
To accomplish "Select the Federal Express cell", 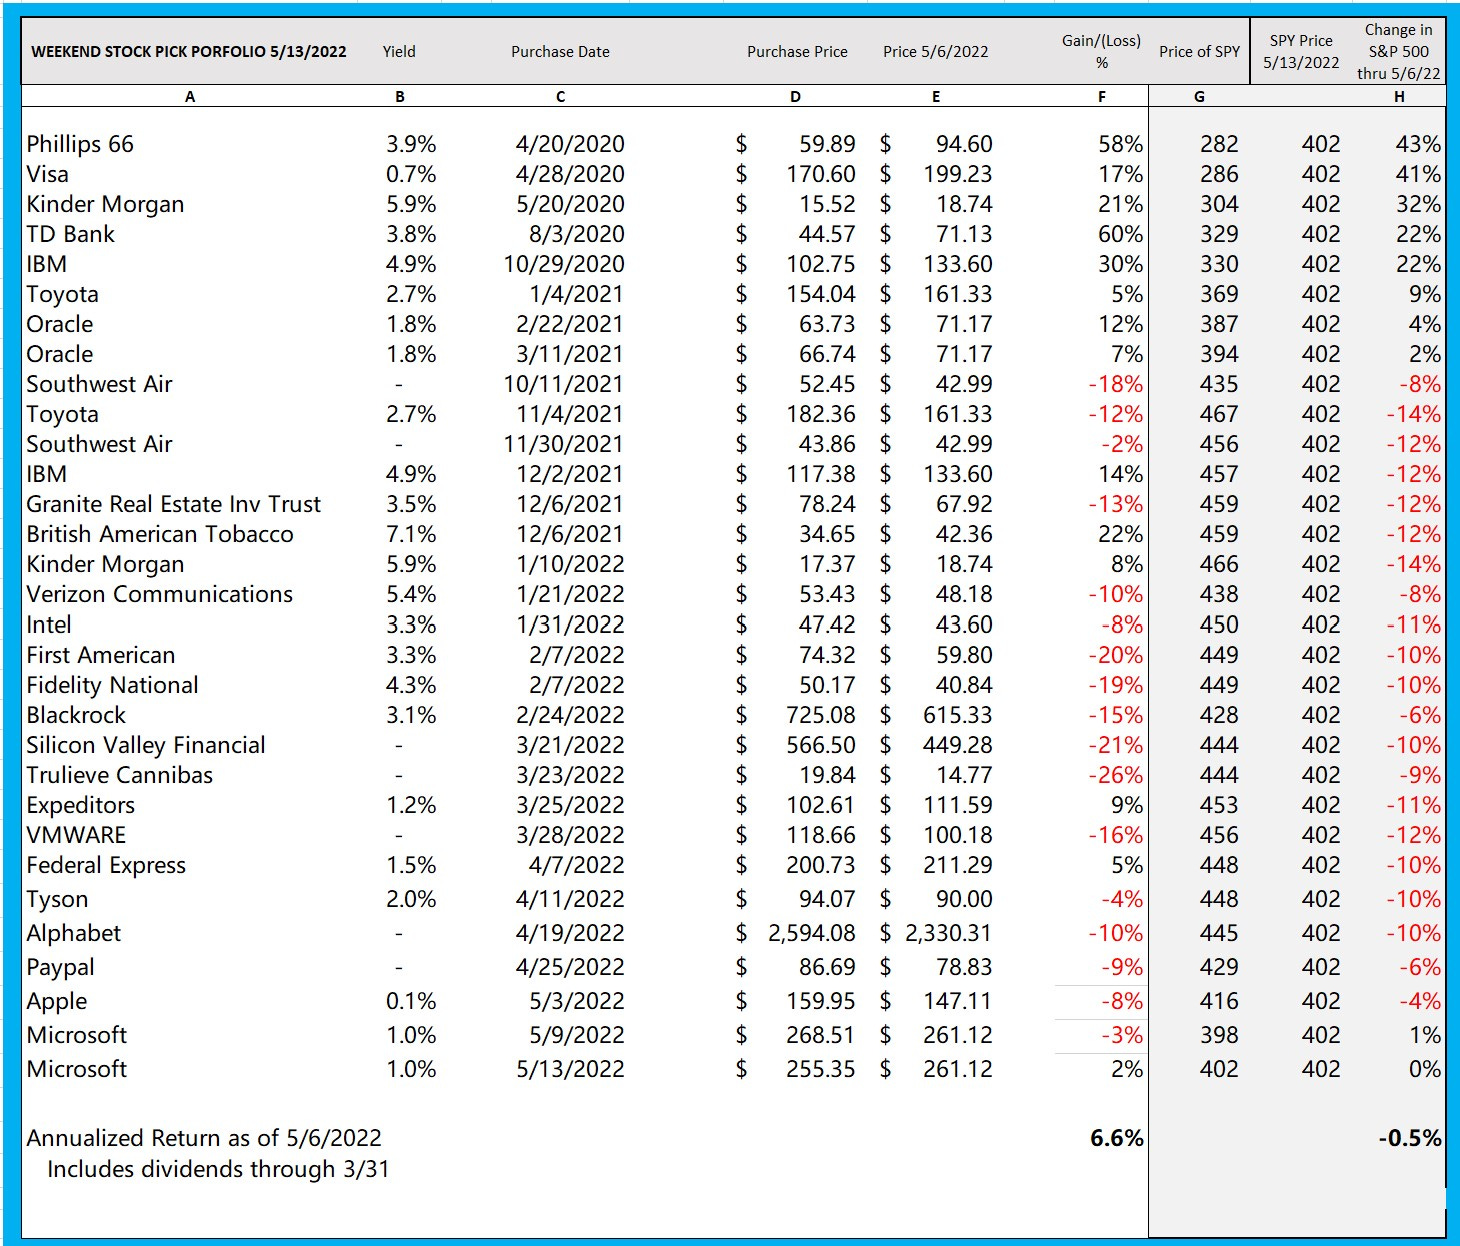I will 106,865.
